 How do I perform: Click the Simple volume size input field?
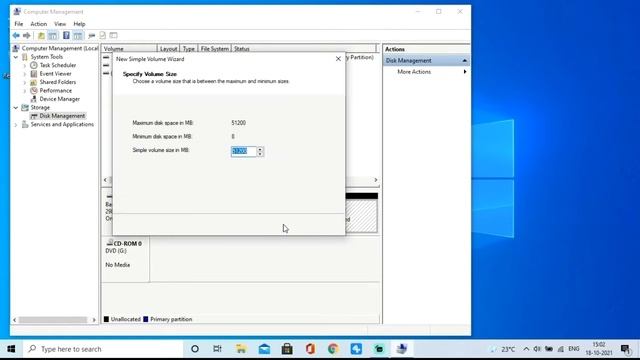pos(244,151)
